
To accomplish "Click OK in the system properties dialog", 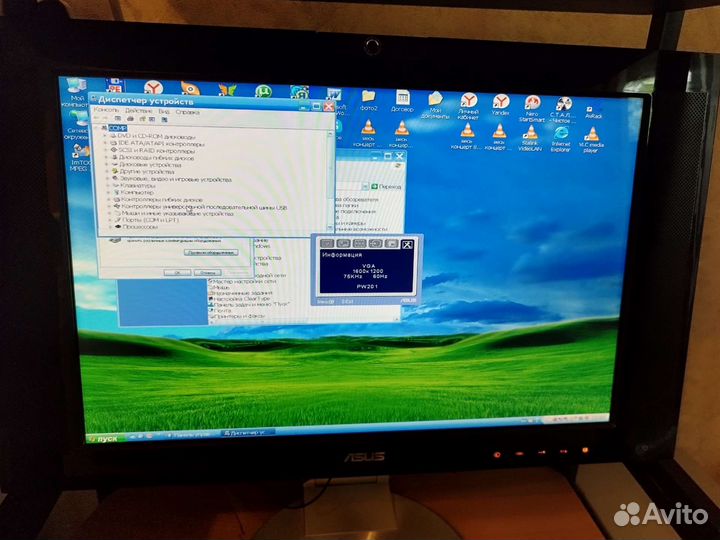I will pyautogui.click(x=177, y=273).
